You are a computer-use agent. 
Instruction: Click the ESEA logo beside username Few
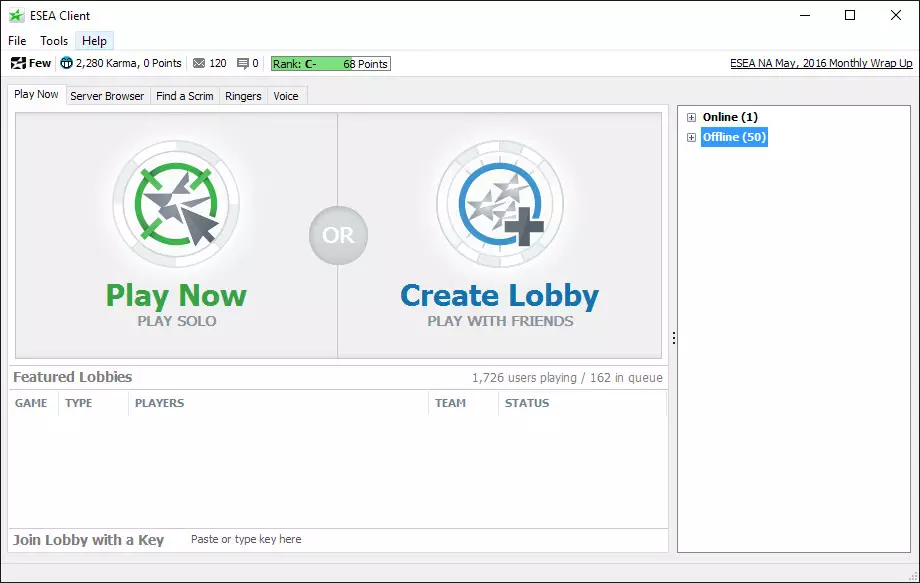(x=18, y=63)
